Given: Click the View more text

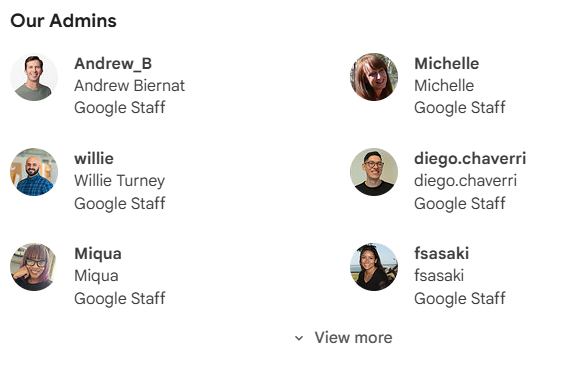Looking at the screenshot, I should [353, 337].
